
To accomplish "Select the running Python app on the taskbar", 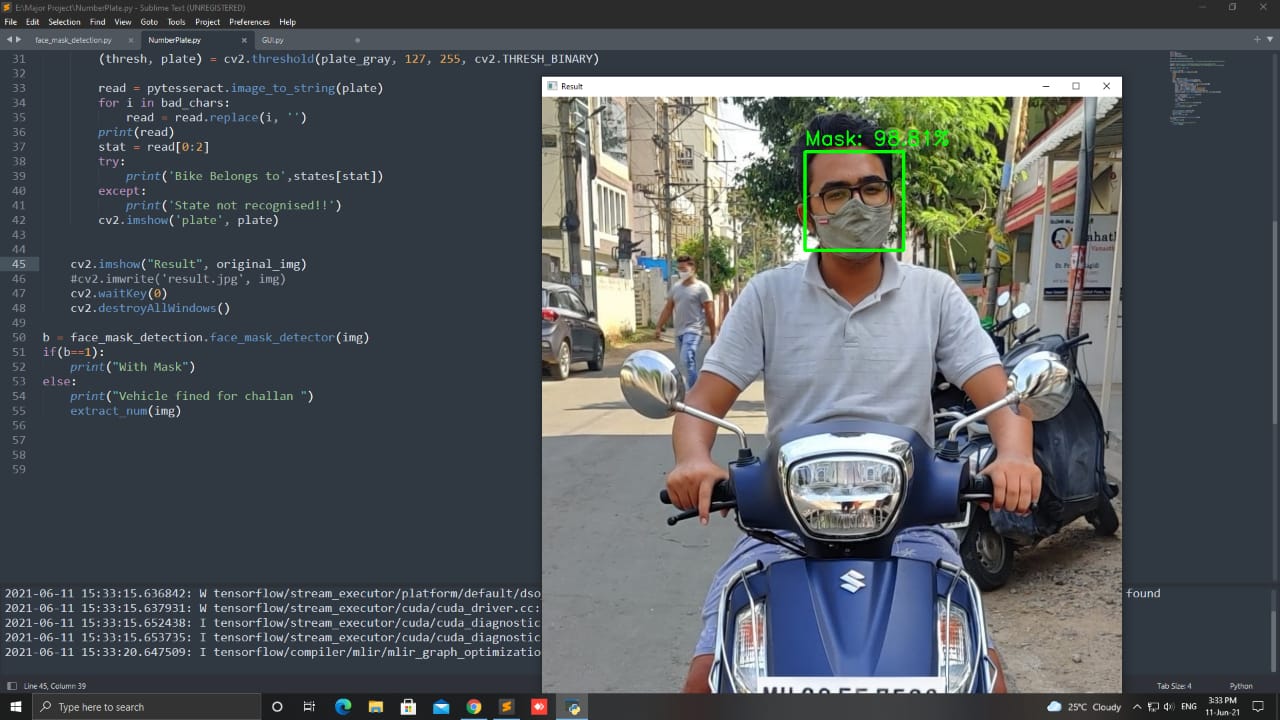I will point(572,707).
